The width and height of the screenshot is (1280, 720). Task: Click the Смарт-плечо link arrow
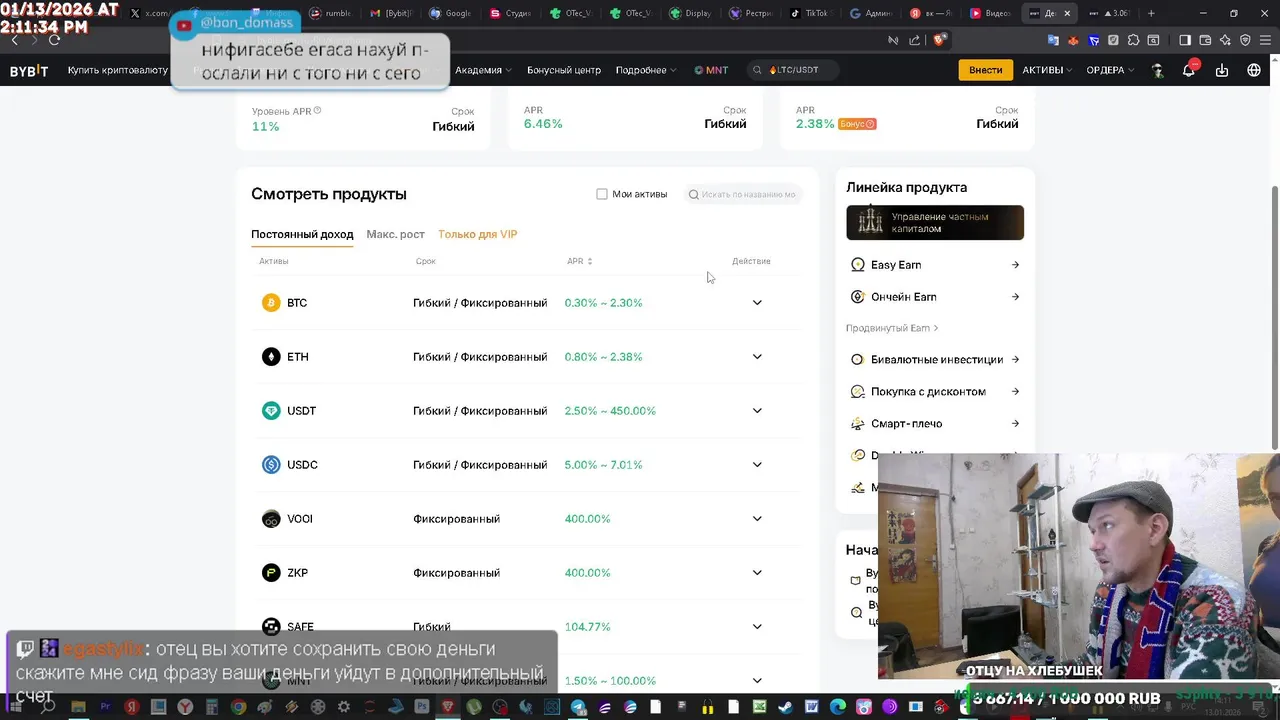1015,423
